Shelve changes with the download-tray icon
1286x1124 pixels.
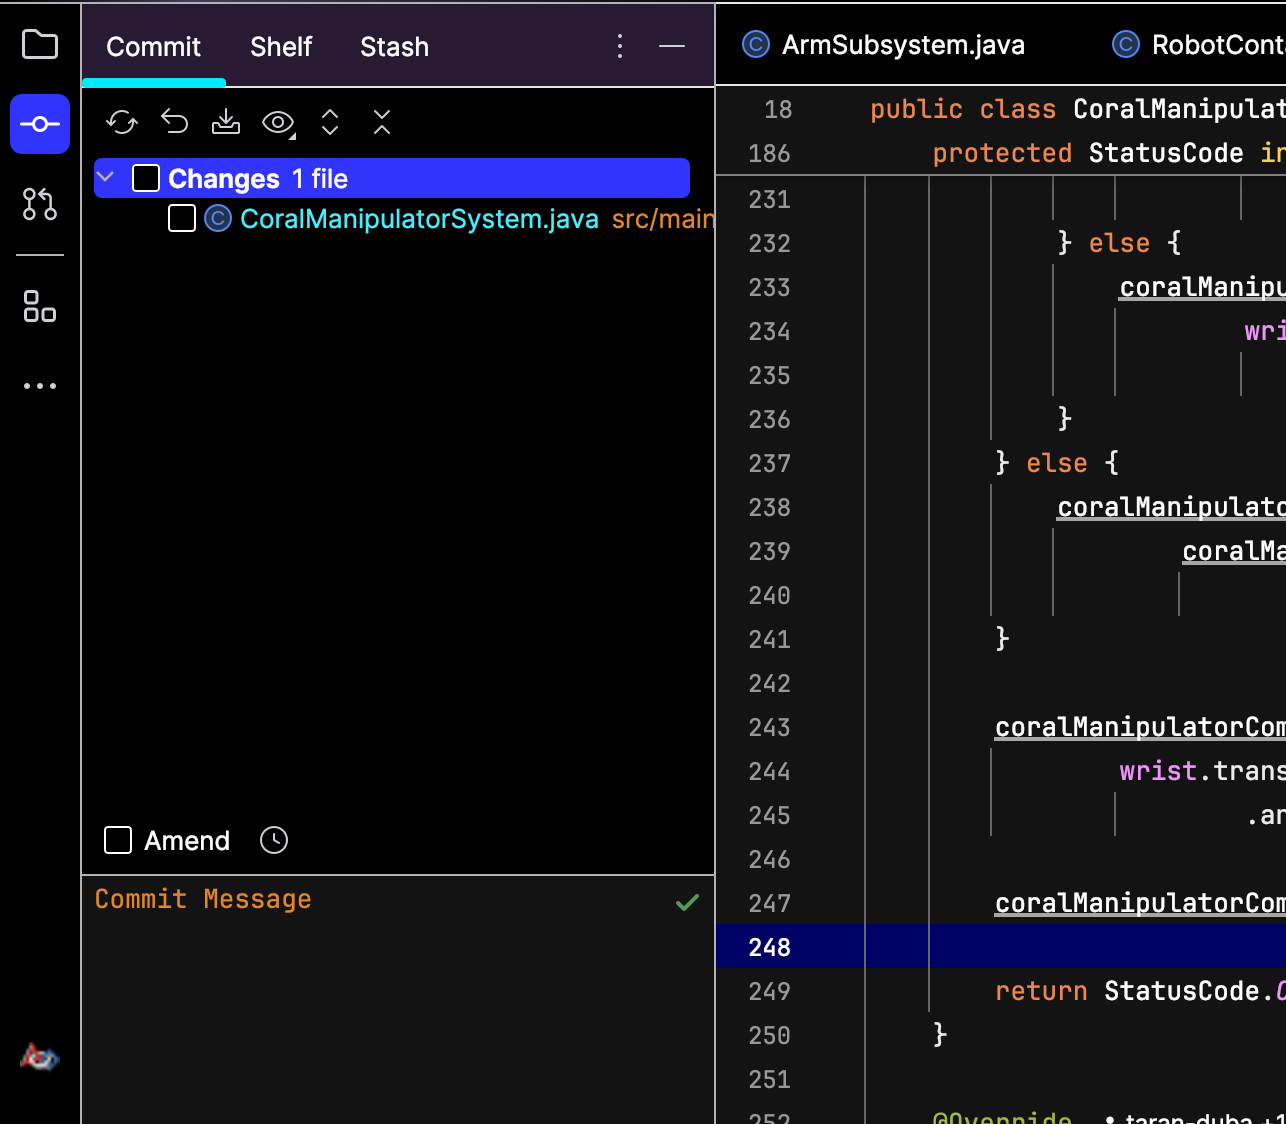(x=226, y=122)
